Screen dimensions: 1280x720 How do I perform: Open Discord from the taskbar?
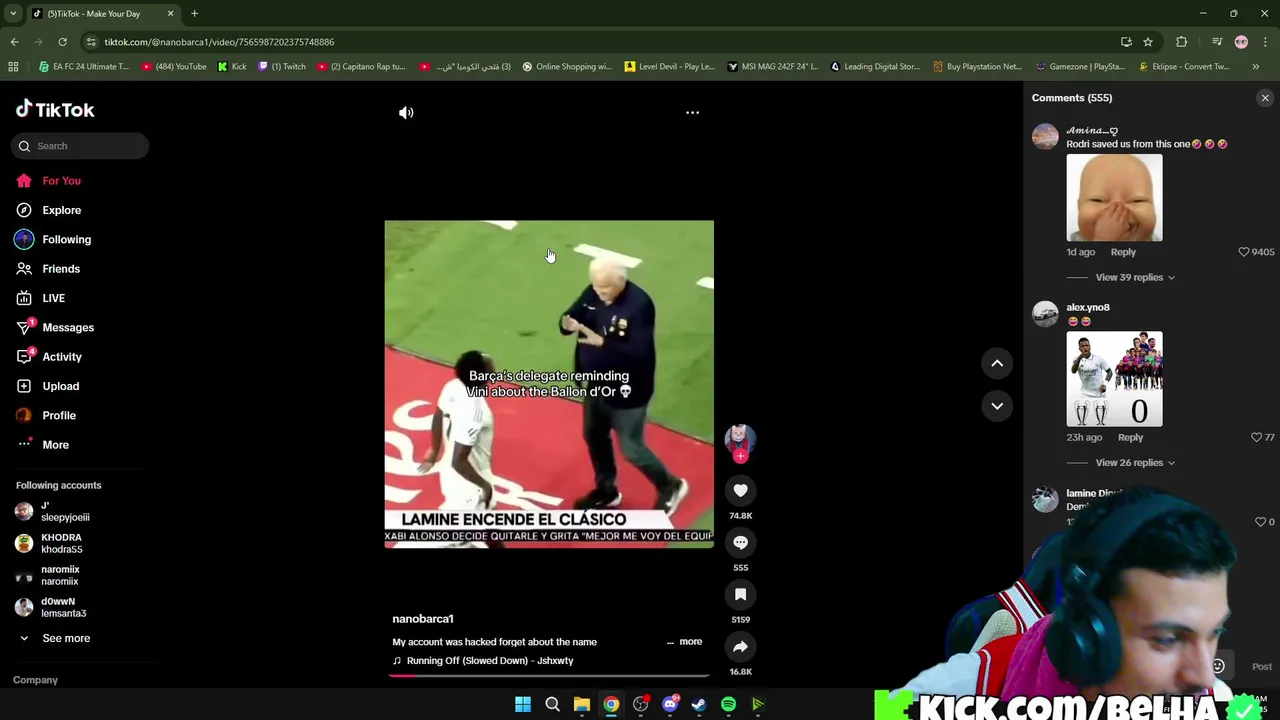[x=670, y=704]
